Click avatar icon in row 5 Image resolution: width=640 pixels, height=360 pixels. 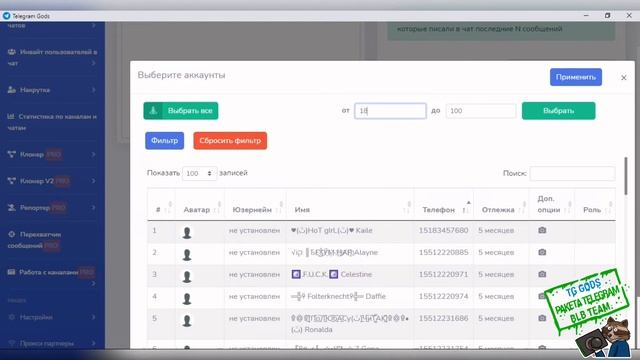coord(187,321)
